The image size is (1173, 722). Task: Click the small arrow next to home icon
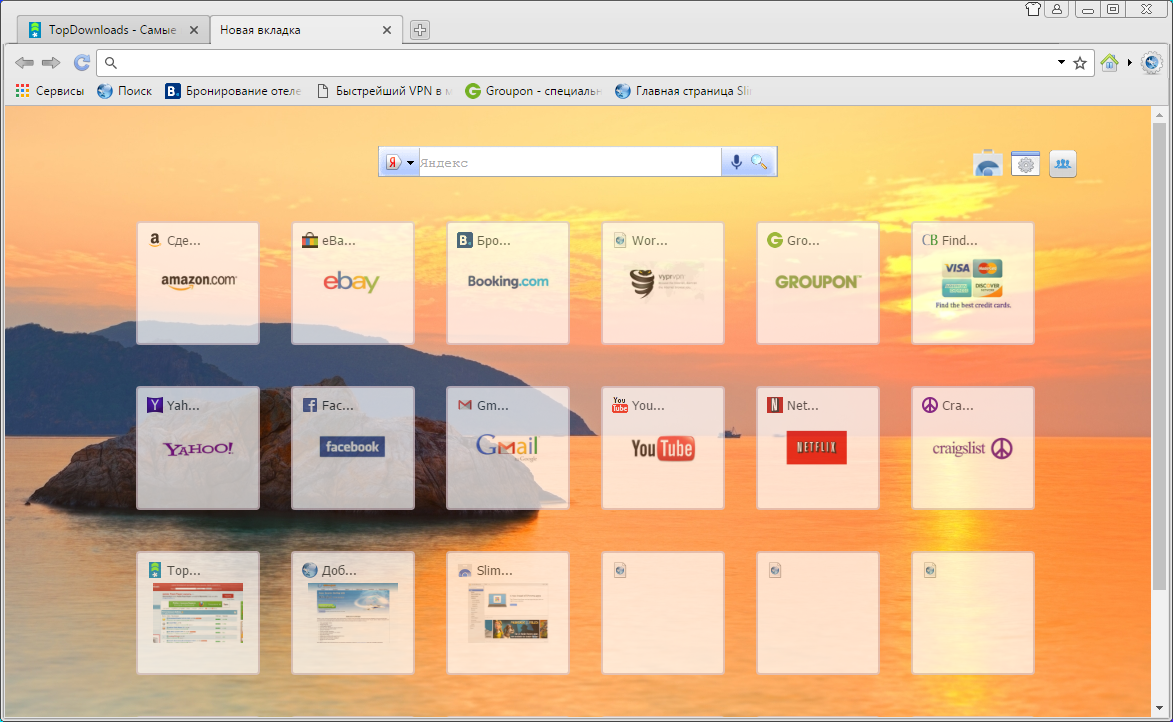(x=1130, y=62)
